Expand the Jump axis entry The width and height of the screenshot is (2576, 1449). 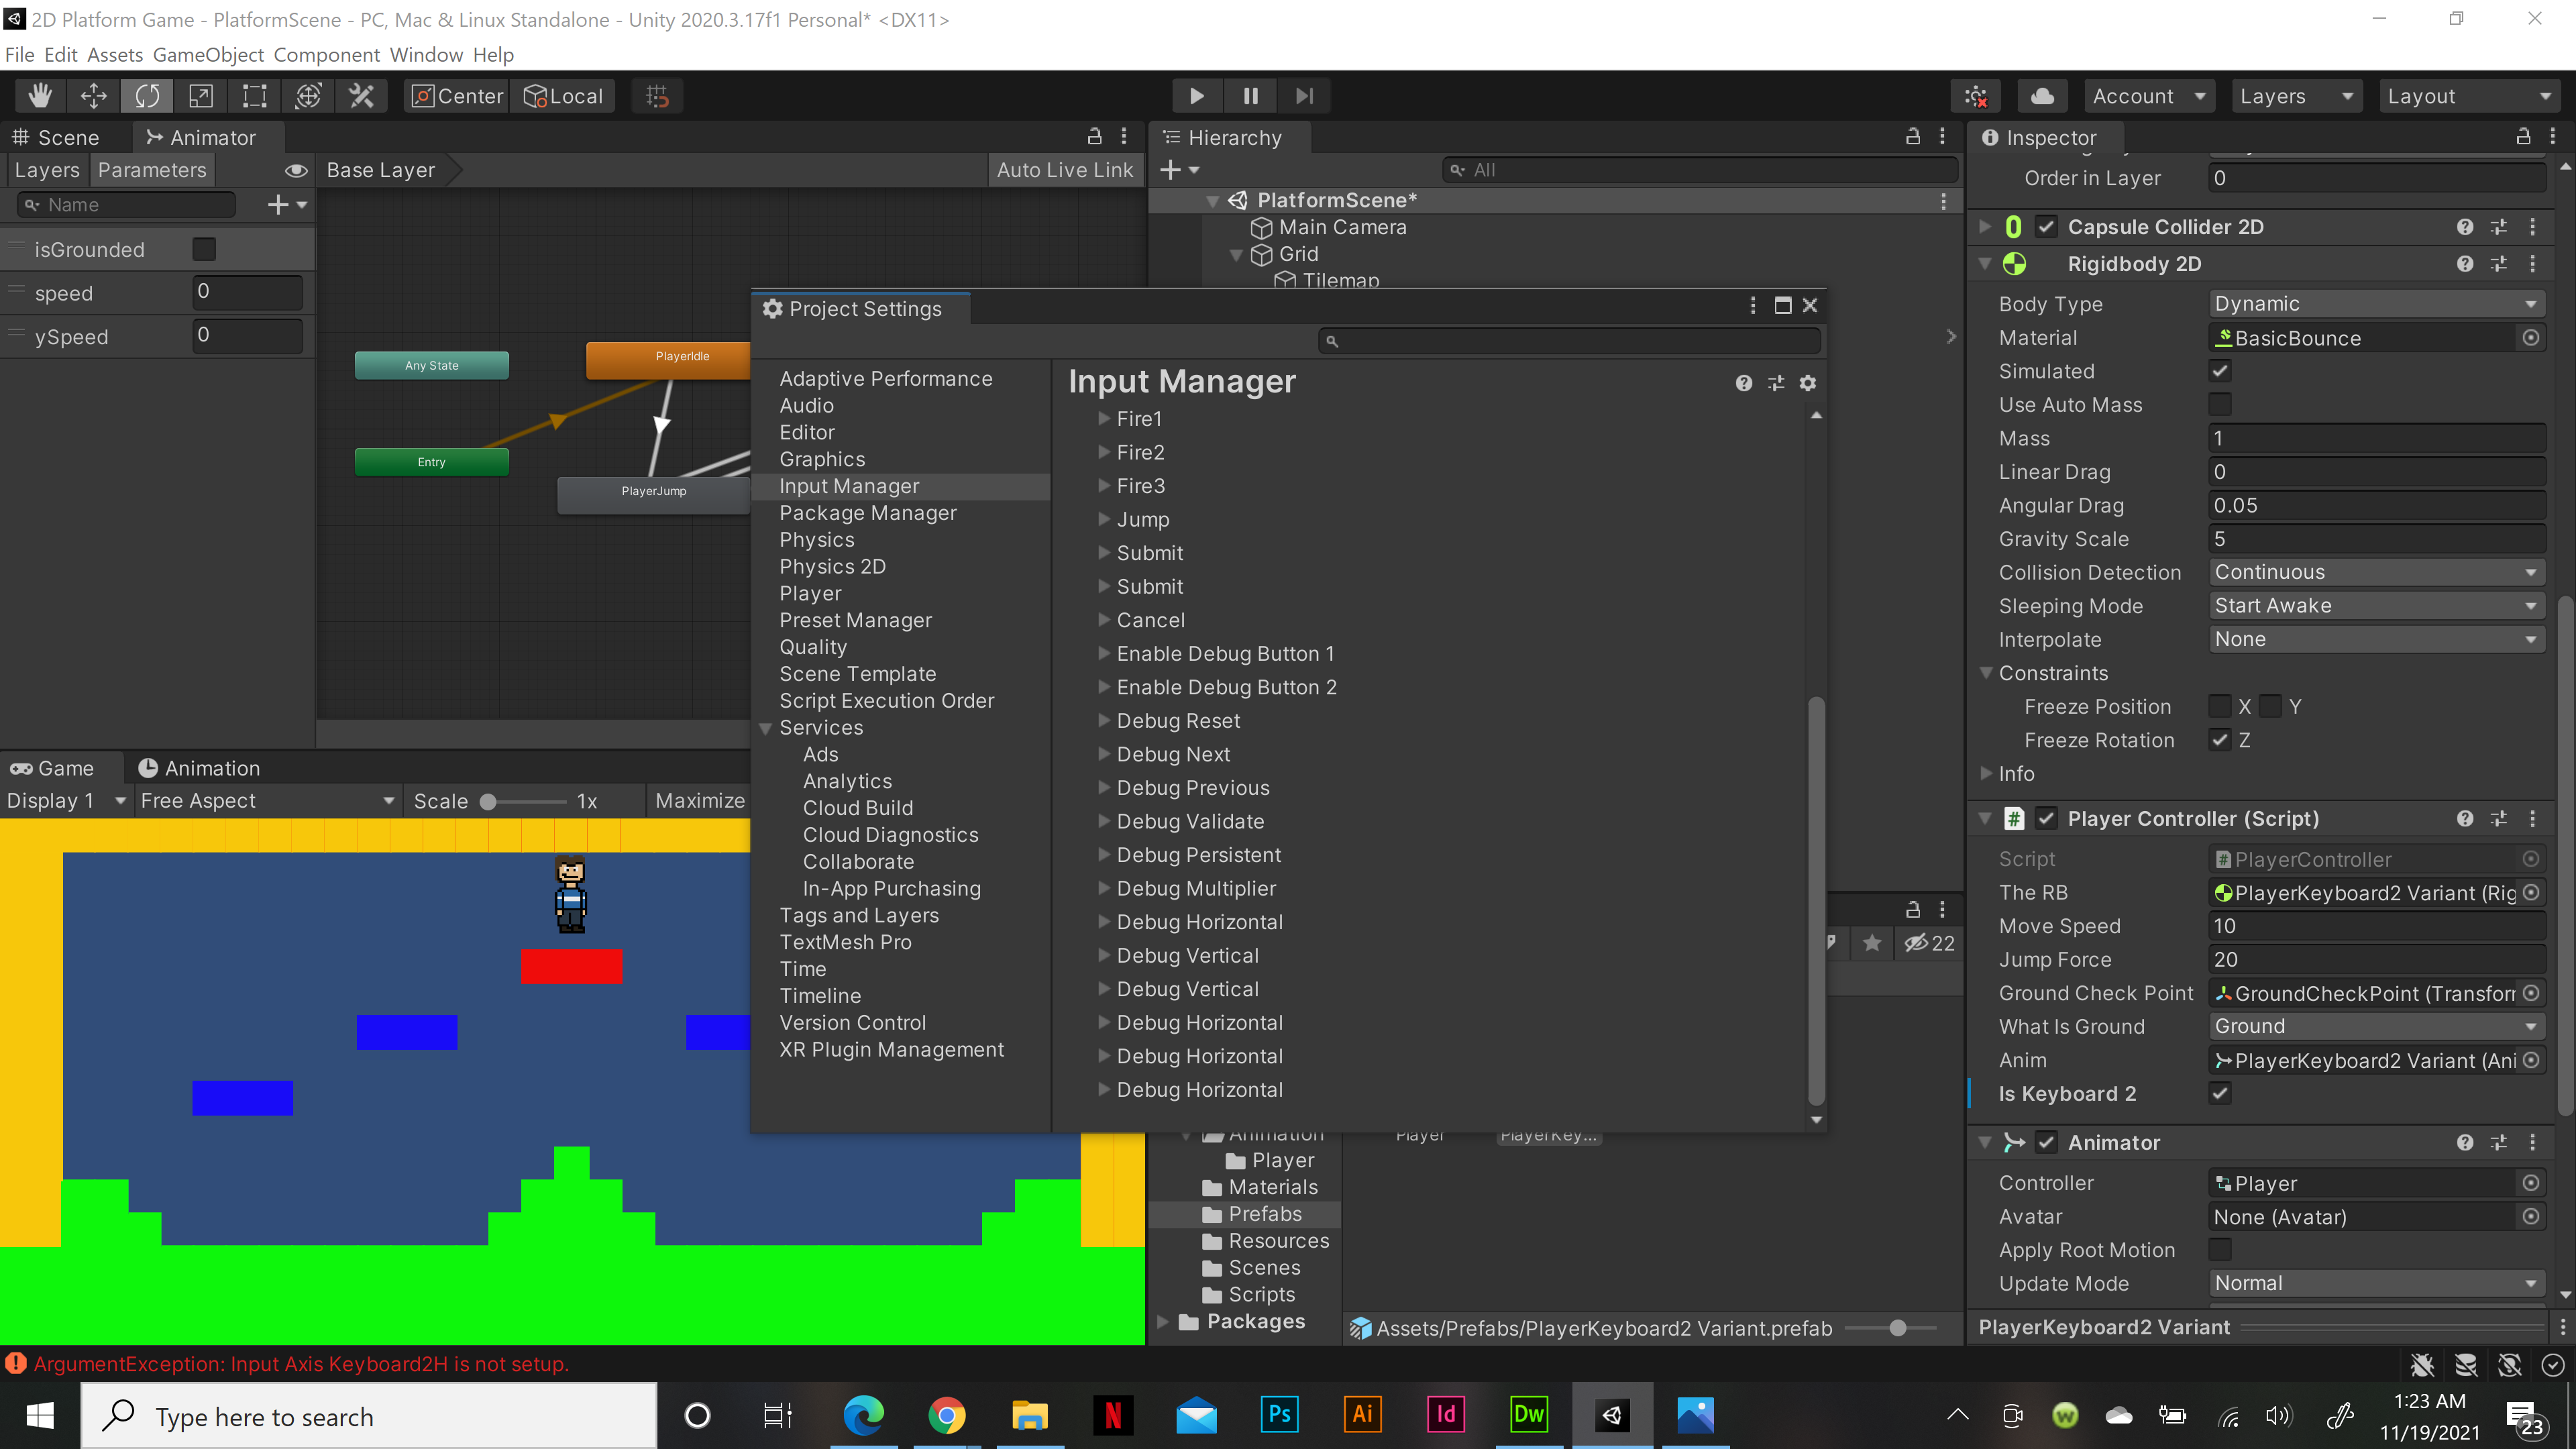pyautogui.click(x=1104, y=520)
